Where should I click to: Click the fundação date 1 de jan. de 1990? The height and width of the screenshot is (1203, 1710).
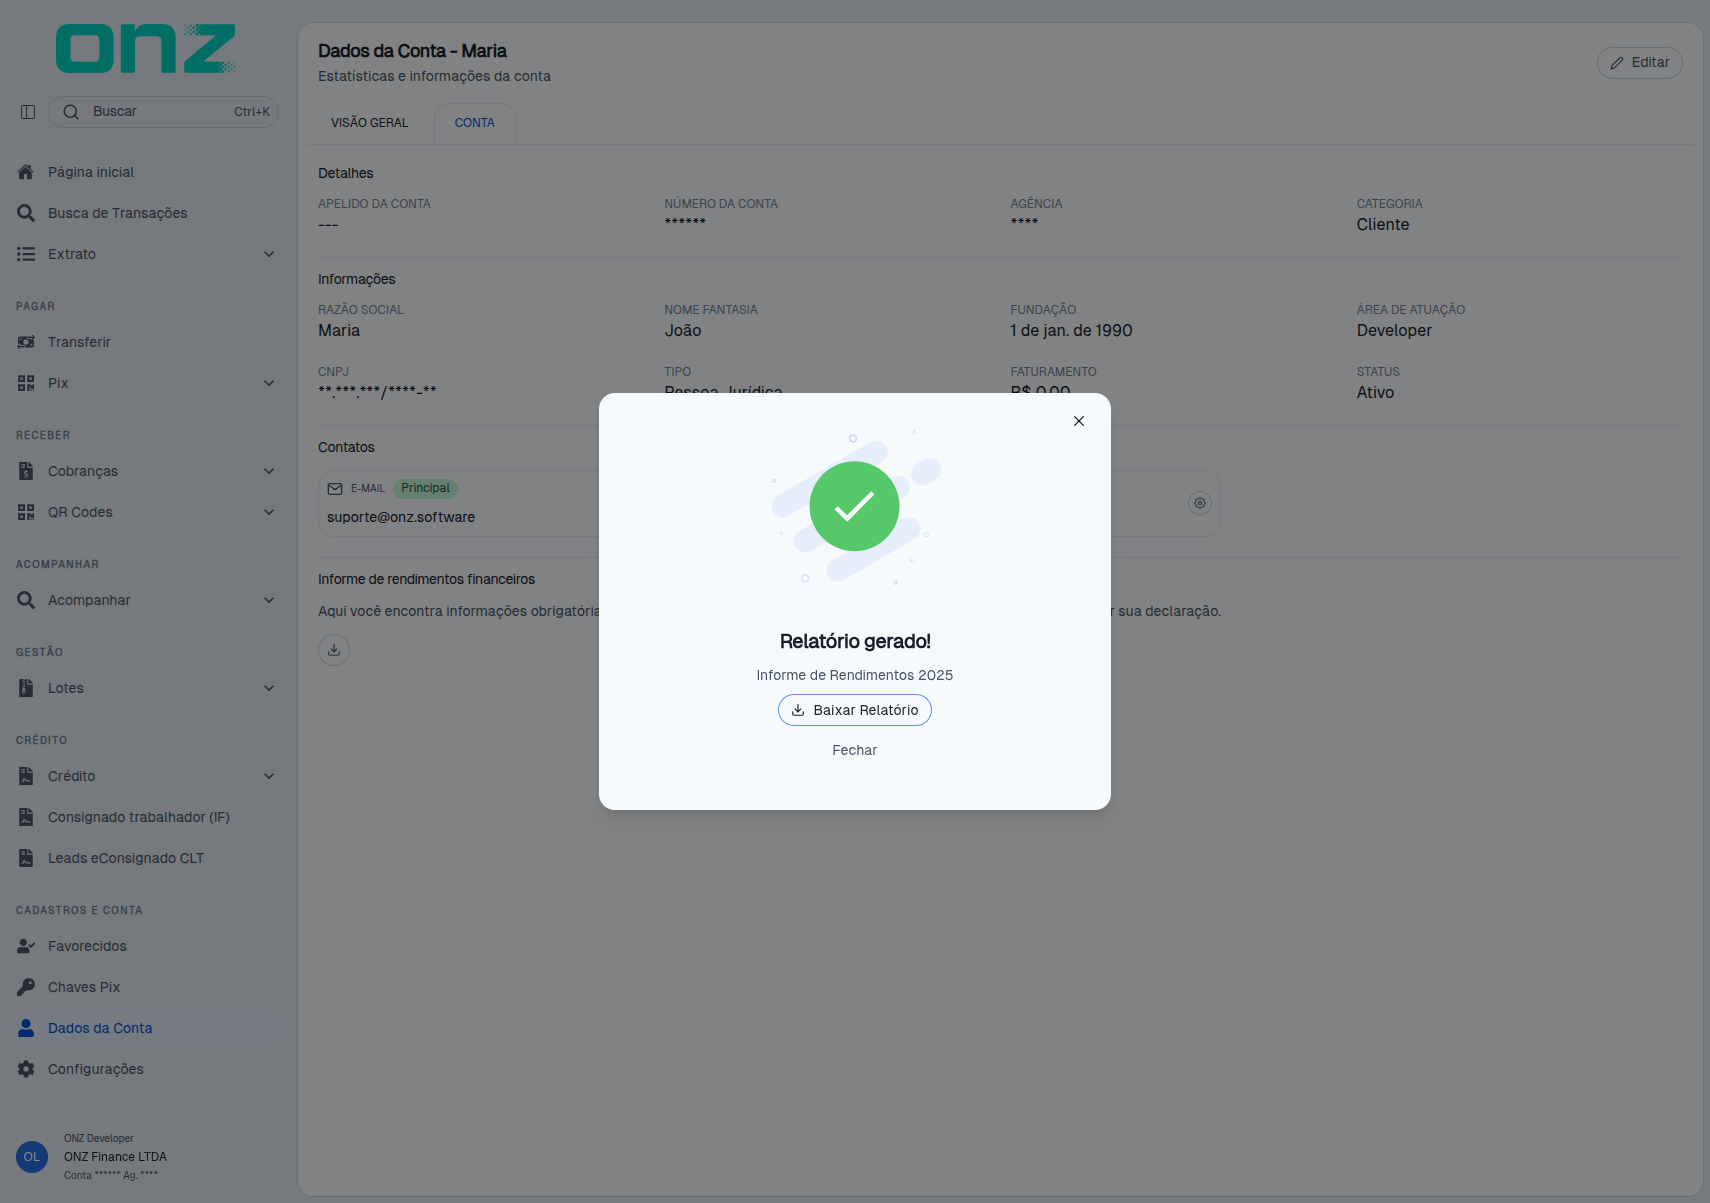1071,331
